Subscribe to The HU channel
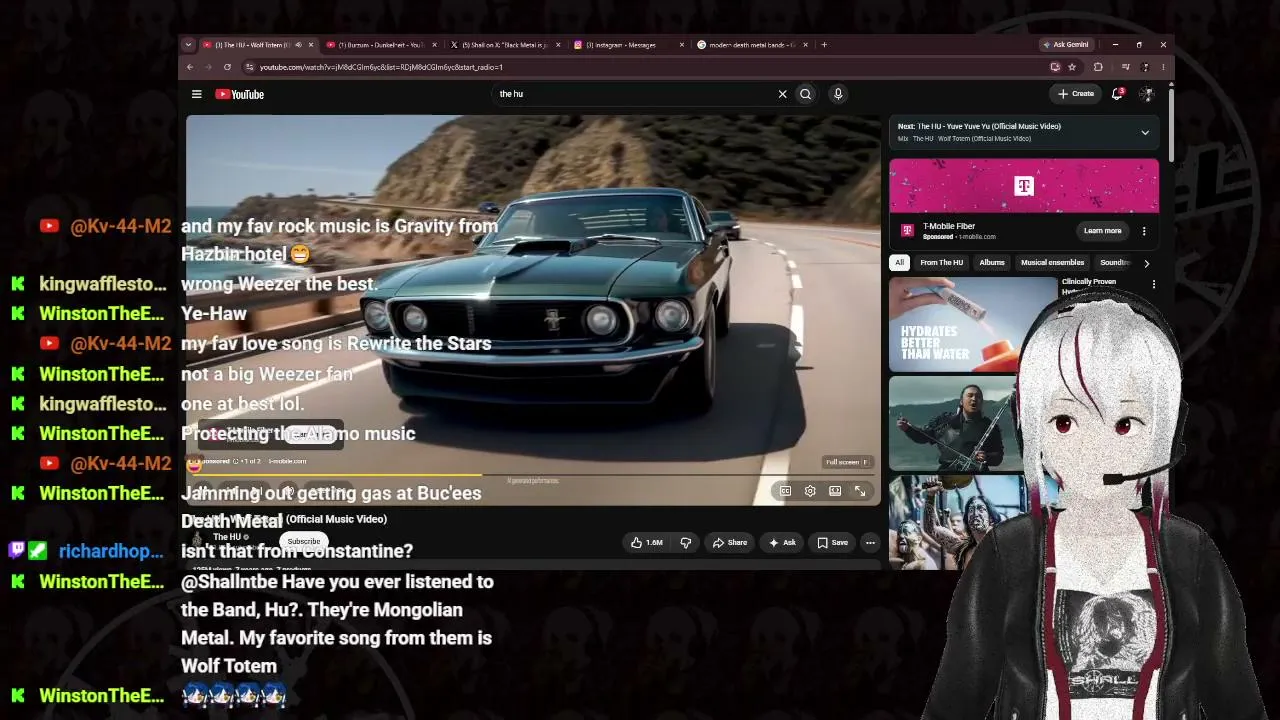This screenshot has height=720, width=1280. (x=304, y=542)
